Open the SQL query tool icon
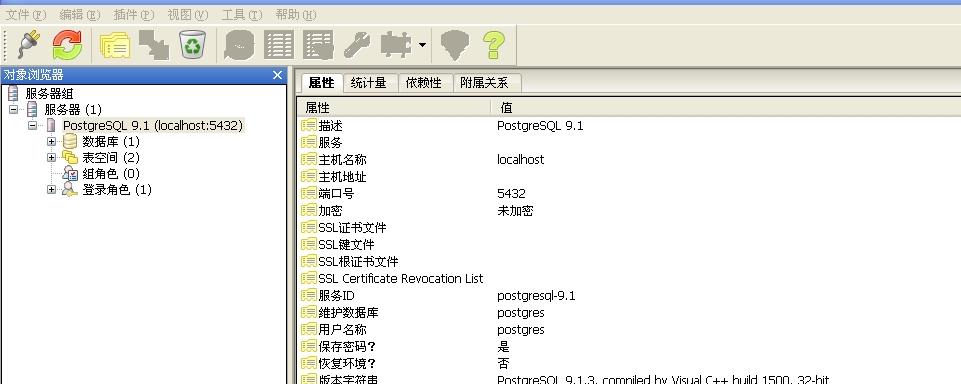Viewport: 961px width, 384px height. (240, 45)
